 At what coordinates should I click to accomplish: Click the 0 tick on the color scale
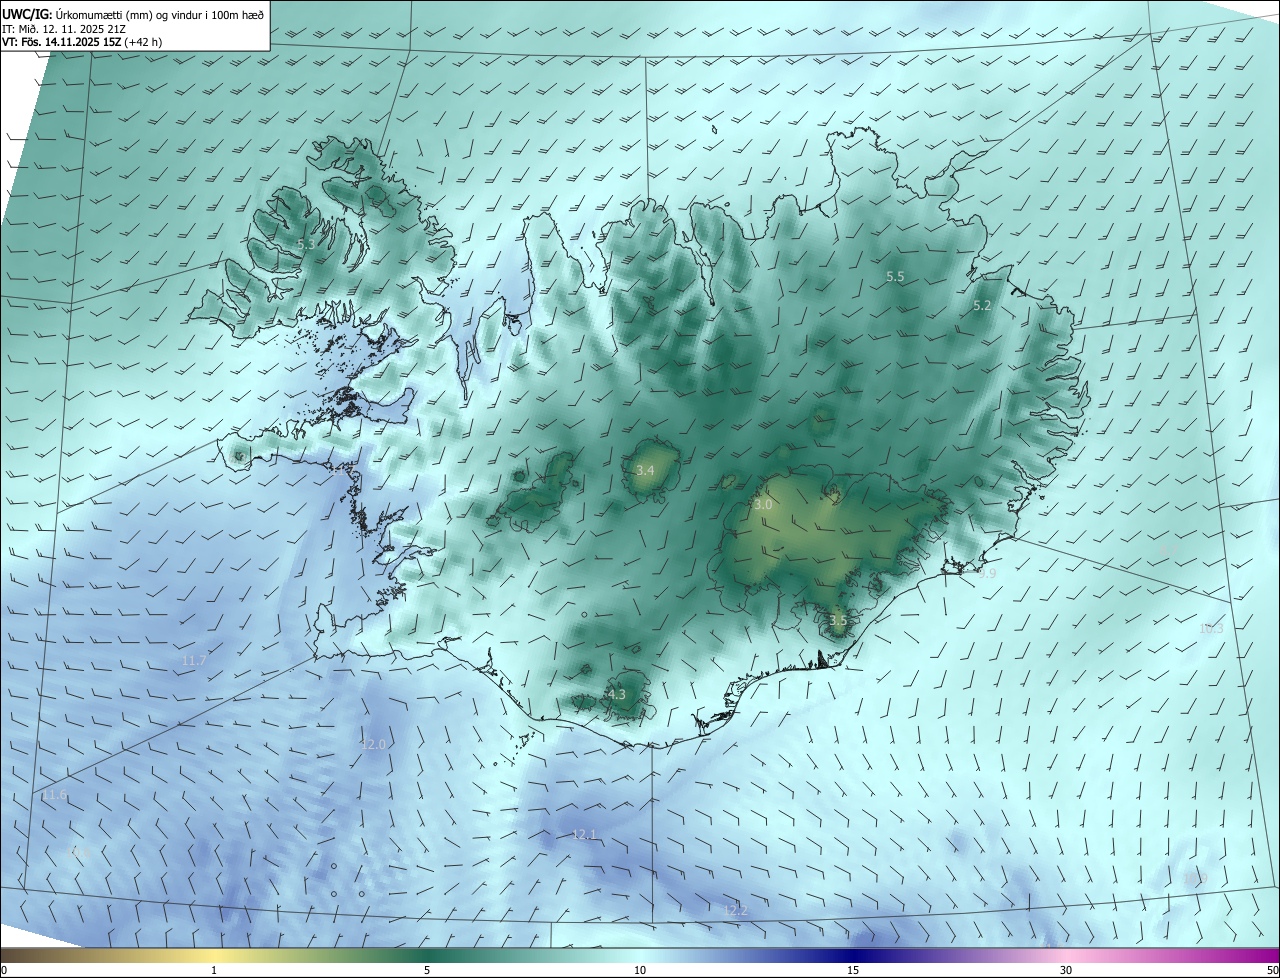click(x=4, y=970)
